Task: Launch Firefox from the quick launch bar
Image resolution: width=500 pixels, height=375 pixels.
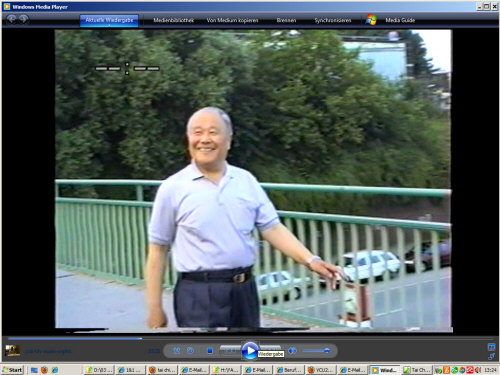Action: [x=44, y=370]
